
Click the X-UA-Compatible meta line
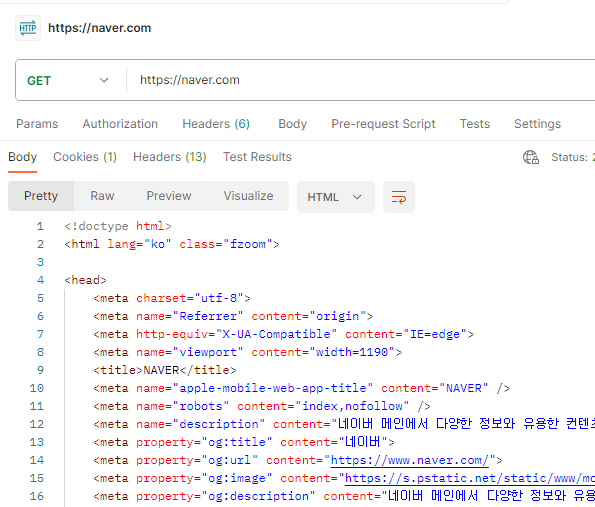(283, 334)
